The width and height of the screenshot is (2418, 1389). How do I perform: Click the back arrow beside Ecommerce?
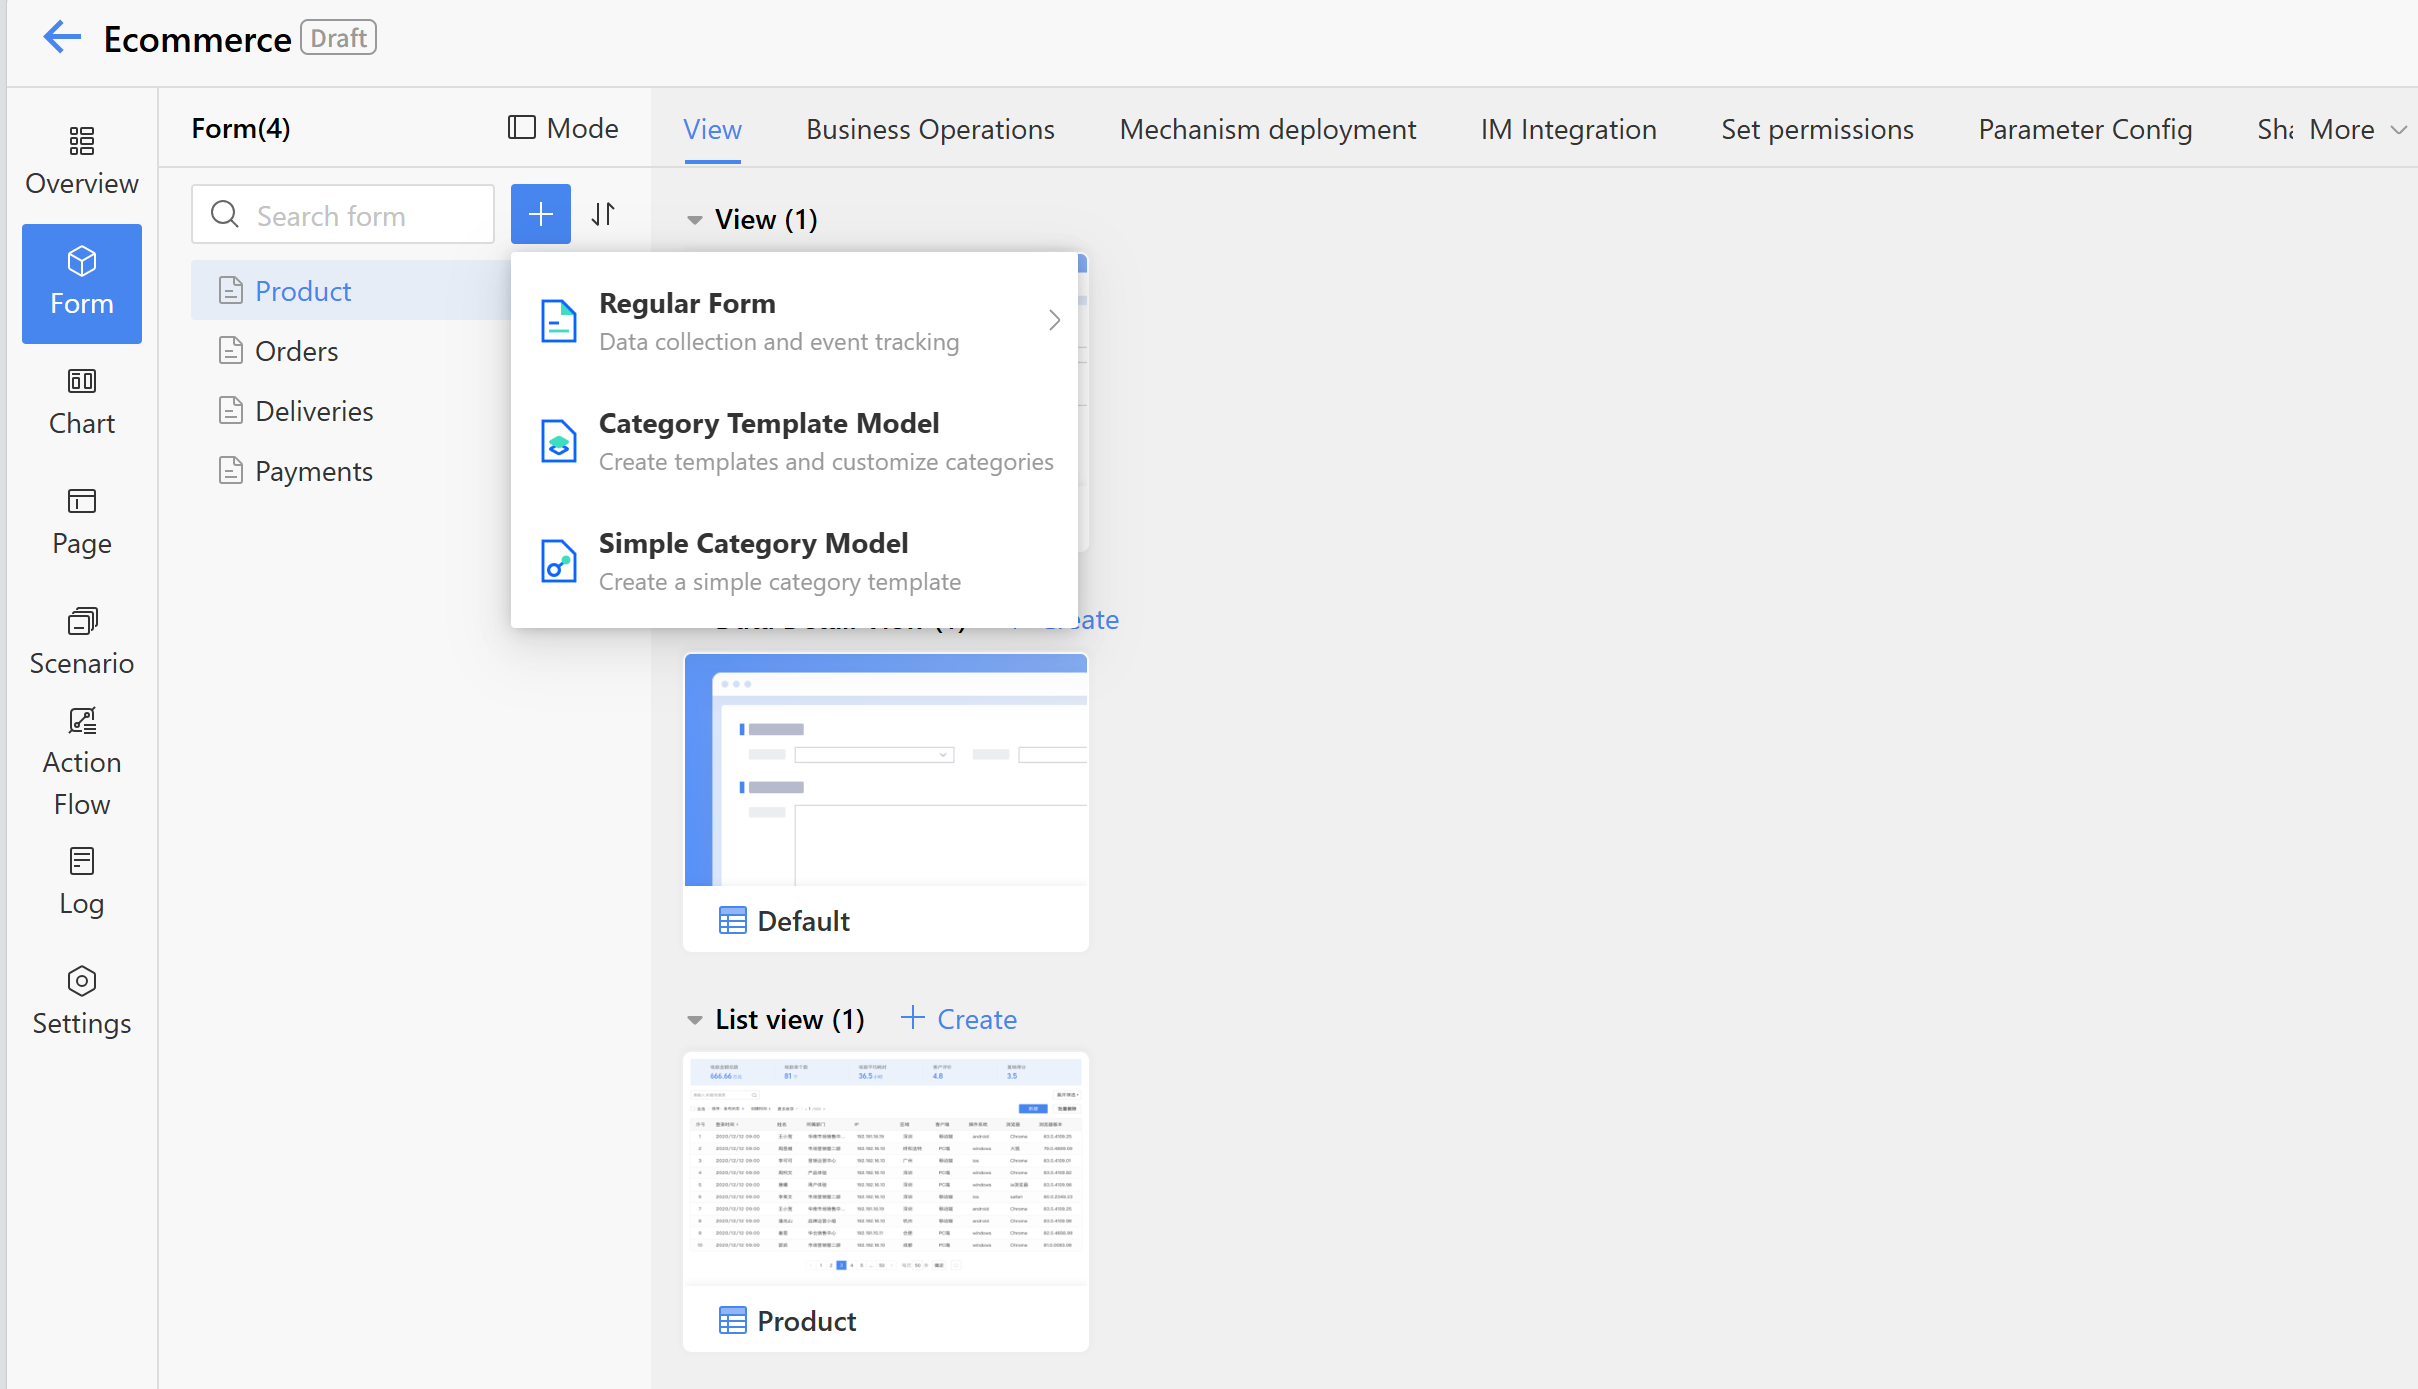tap(62, 38)
